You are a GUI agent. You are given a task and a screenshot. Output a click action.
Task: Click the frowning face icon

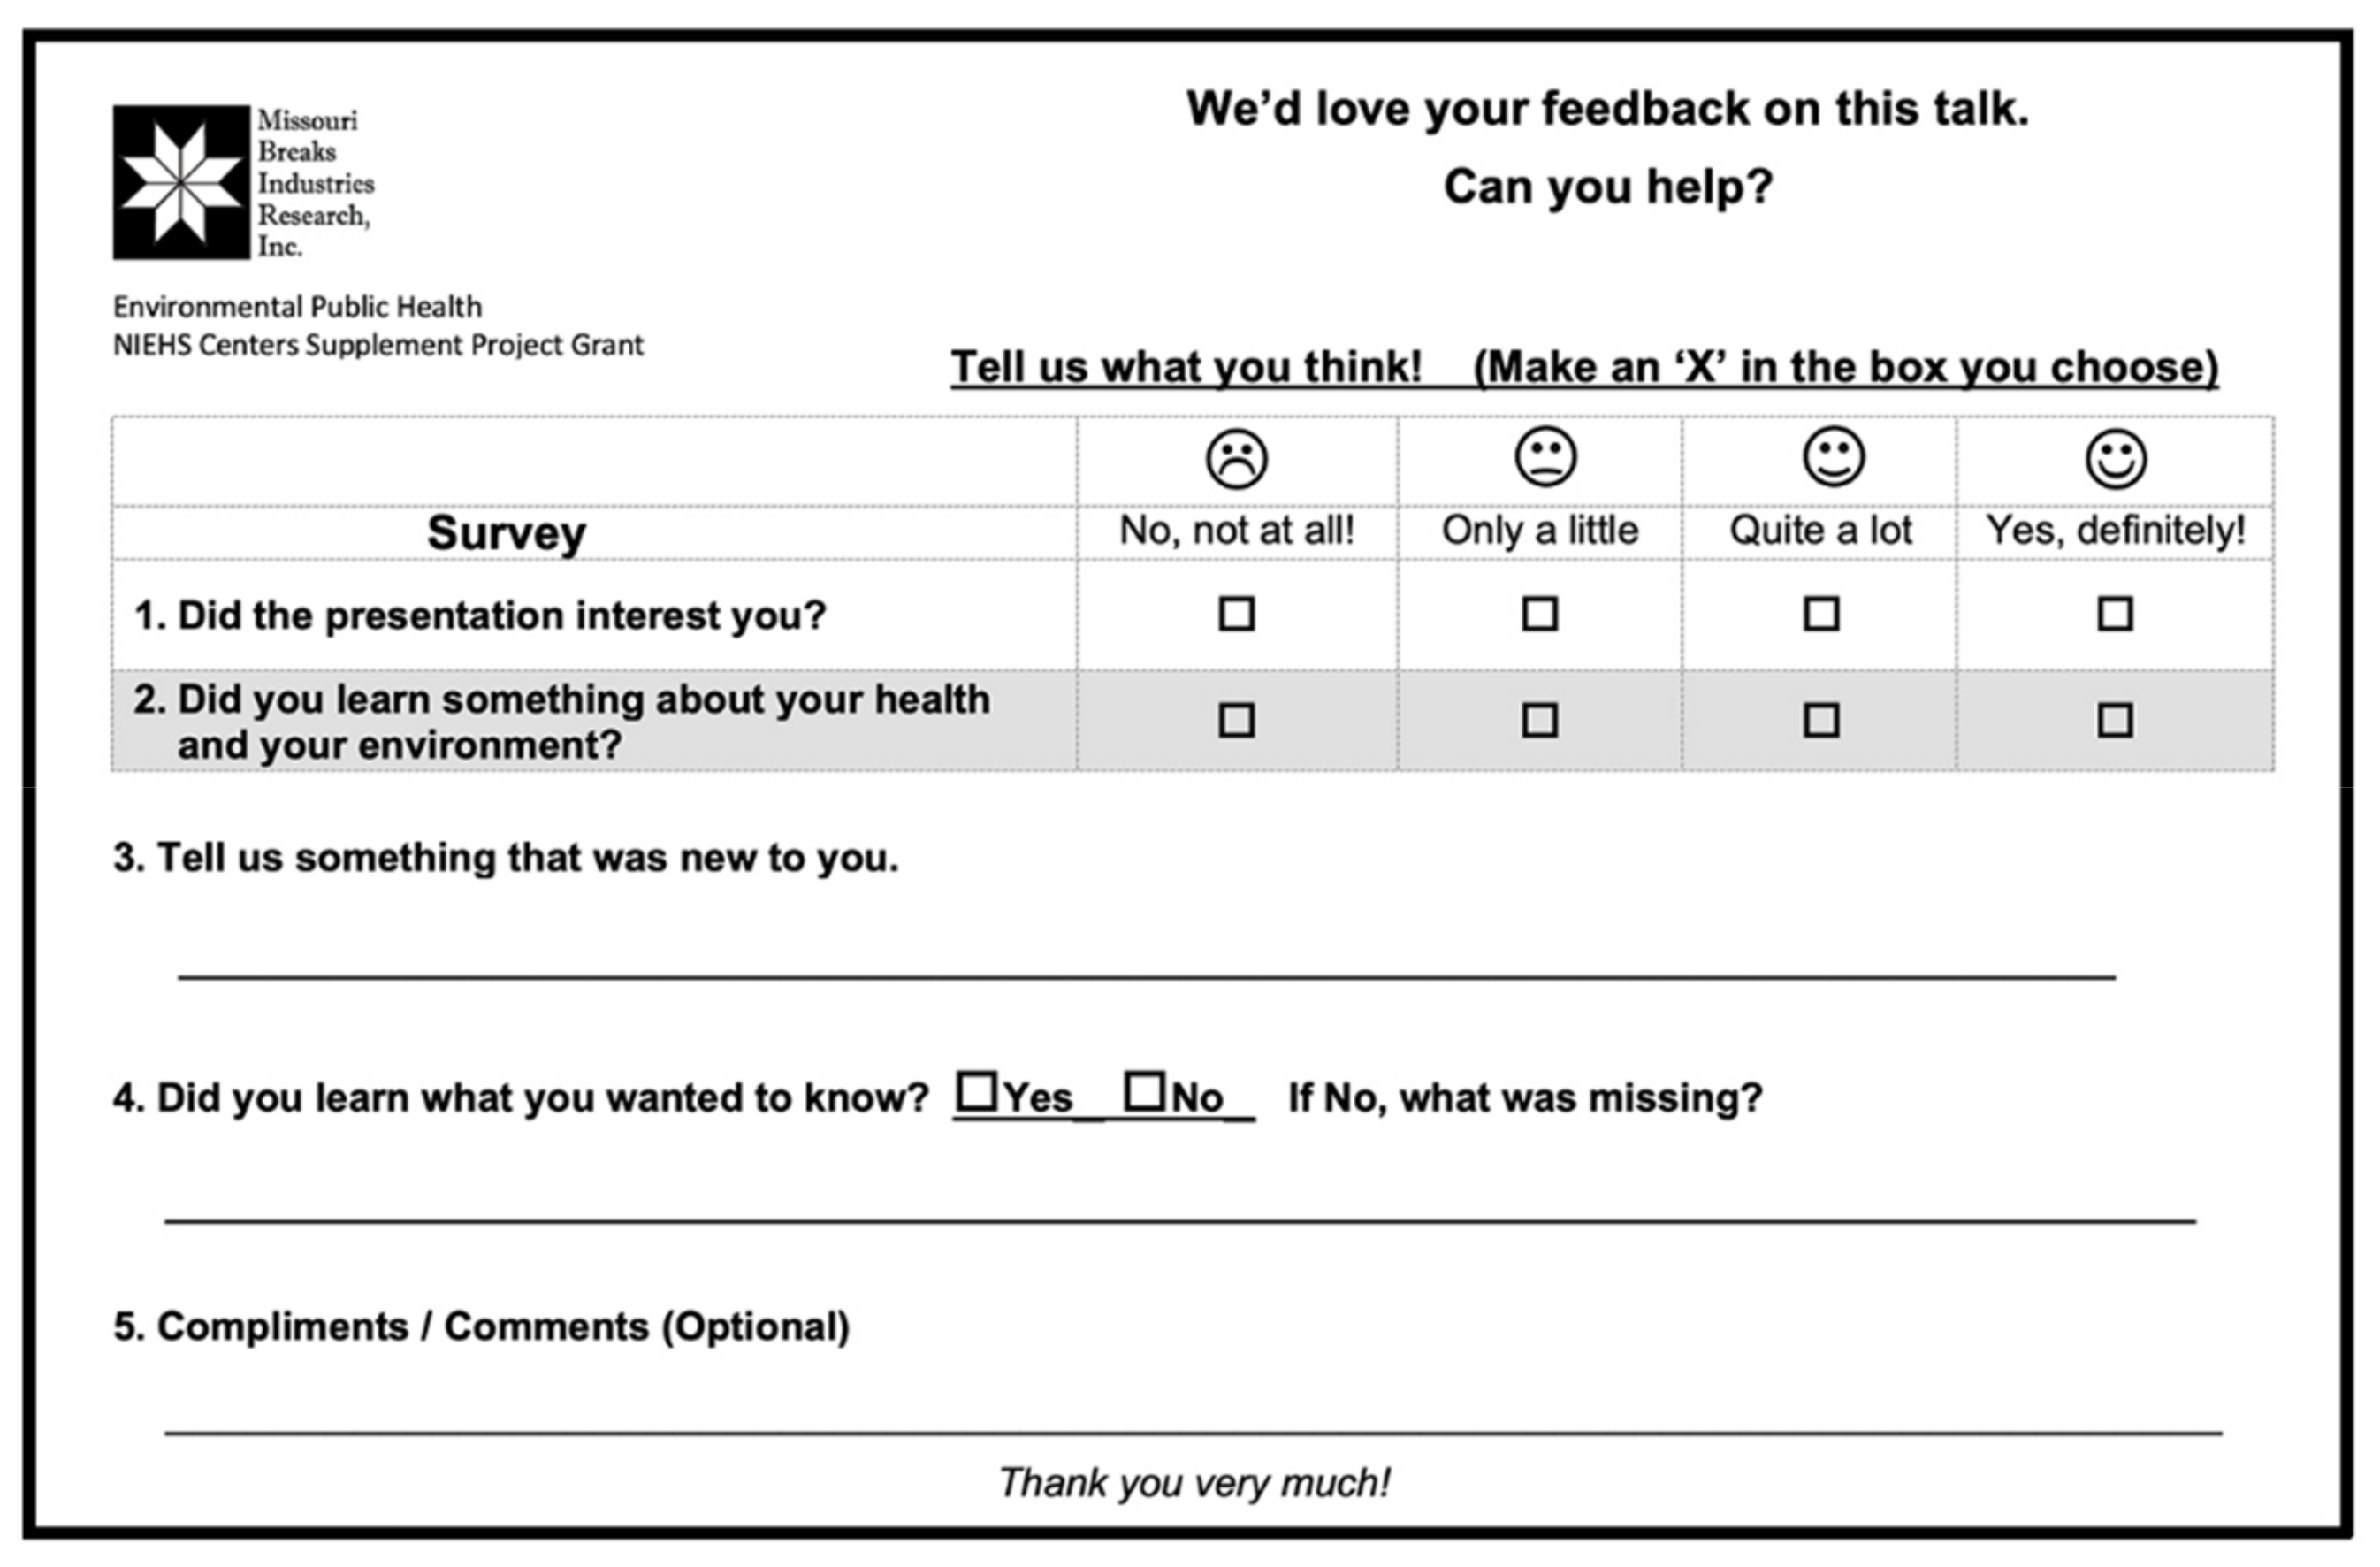click(x=1237, y=459)
